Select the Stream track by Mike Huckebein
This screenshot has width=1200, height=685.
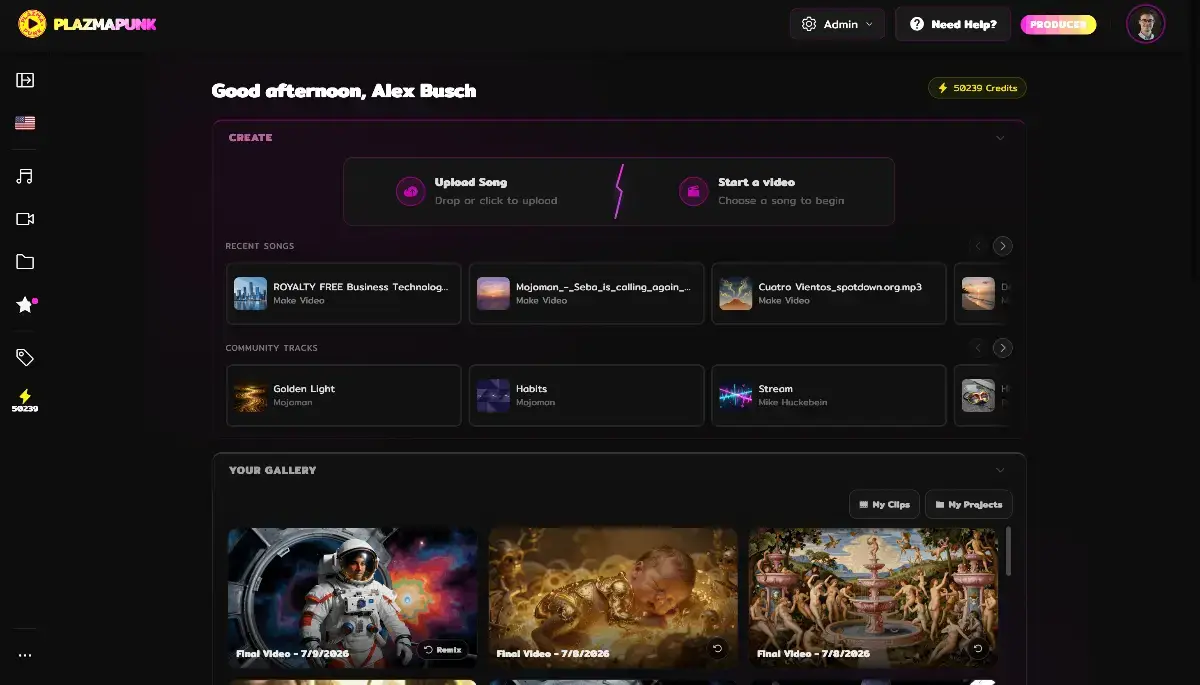[829, 395]
